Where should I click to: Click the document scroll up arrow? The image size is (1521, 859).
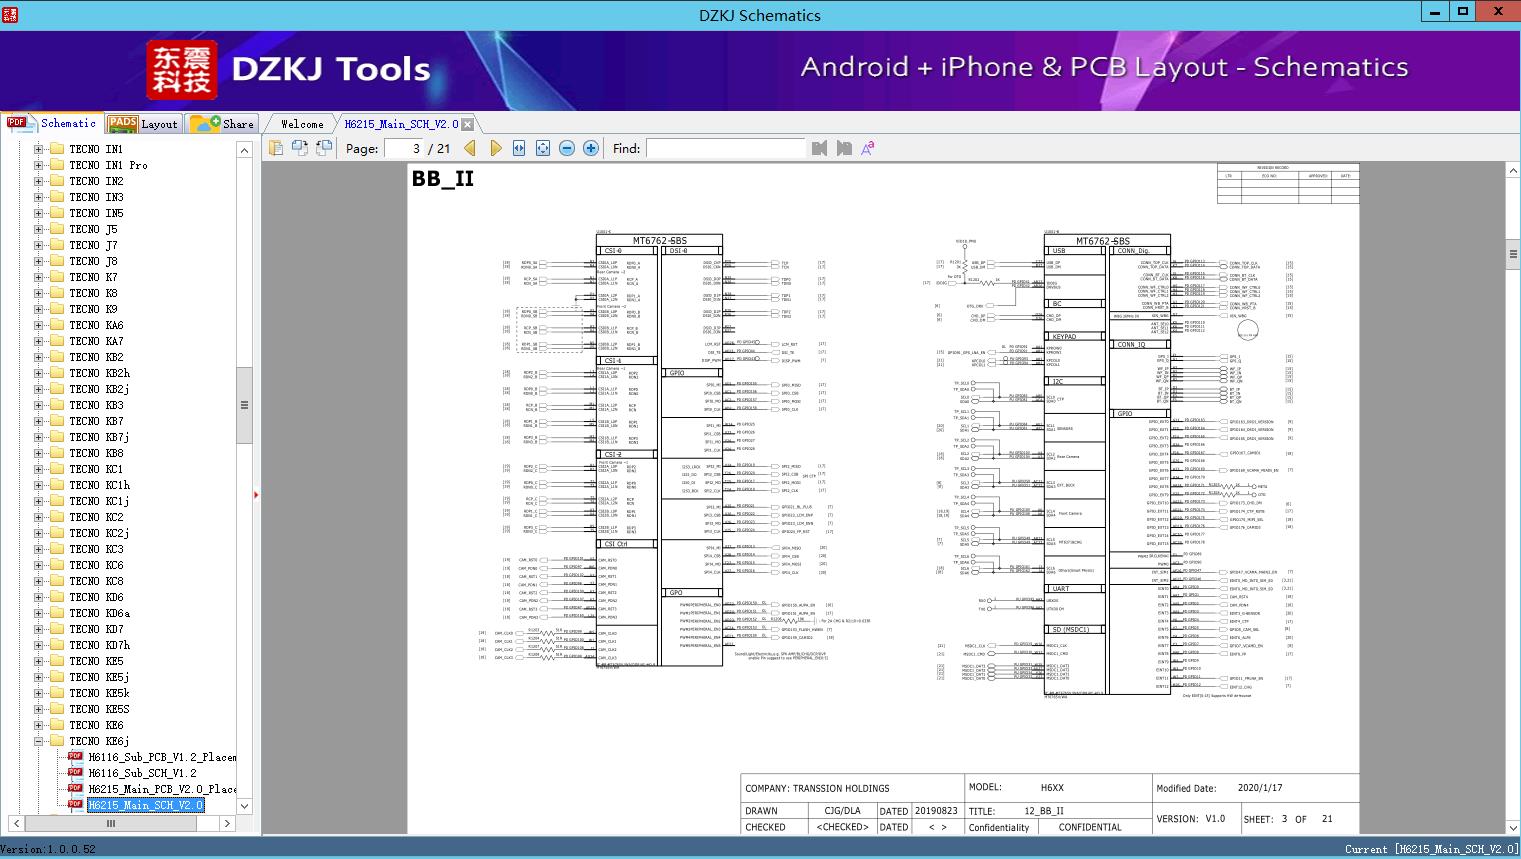1512,171
